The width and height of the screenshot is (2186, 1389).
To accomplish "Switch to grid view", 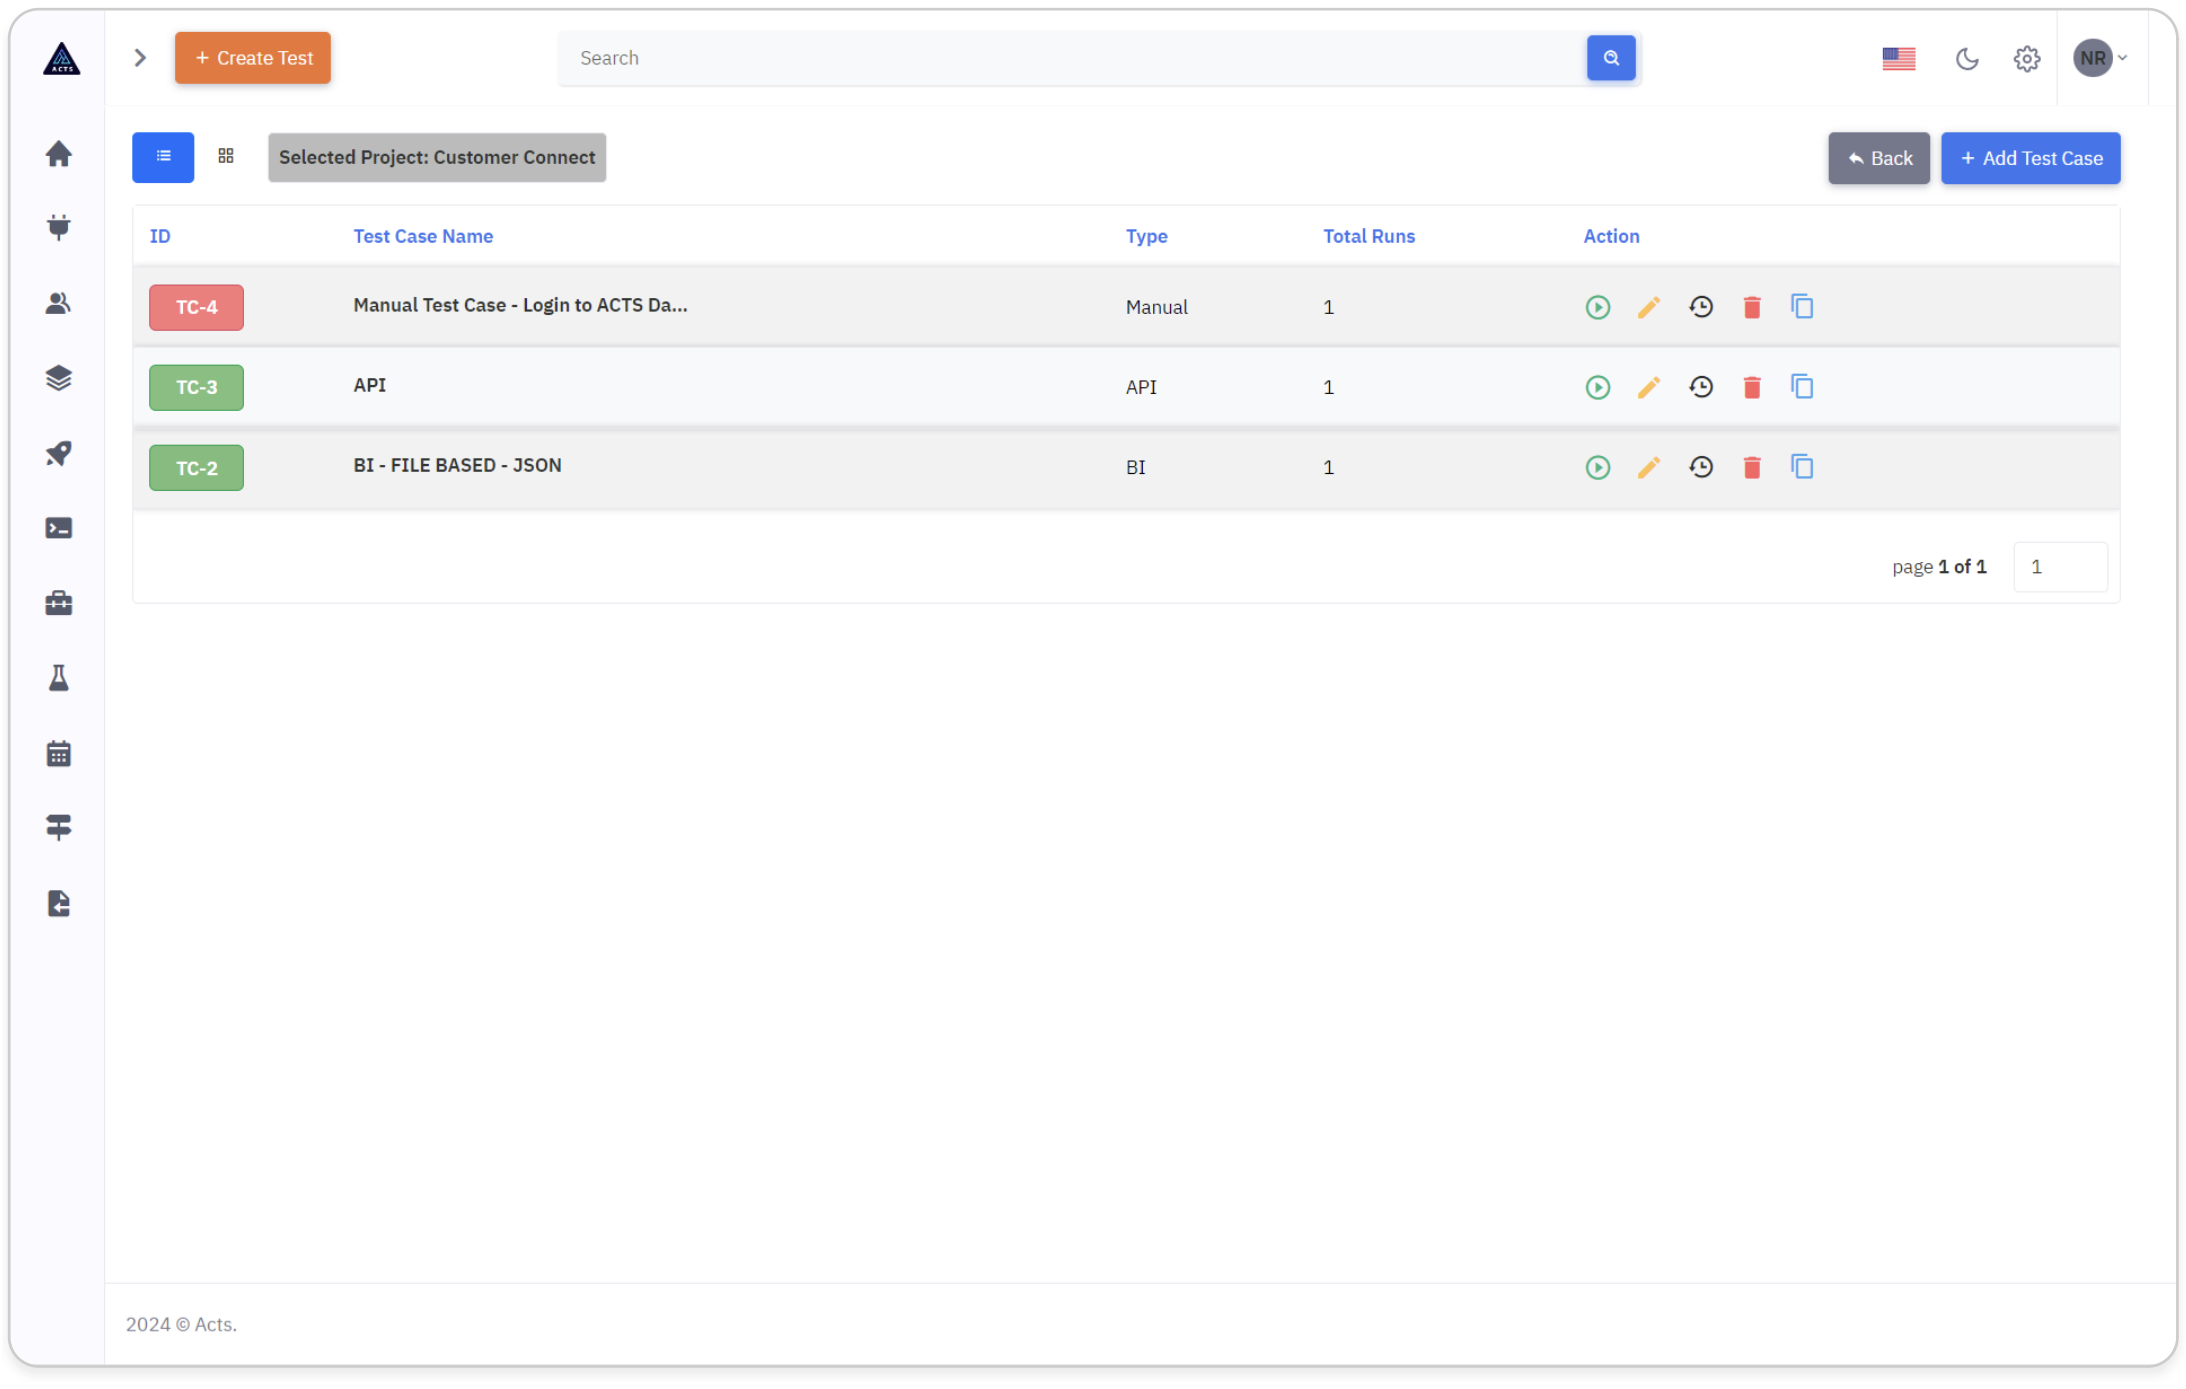I will (226, 156).
